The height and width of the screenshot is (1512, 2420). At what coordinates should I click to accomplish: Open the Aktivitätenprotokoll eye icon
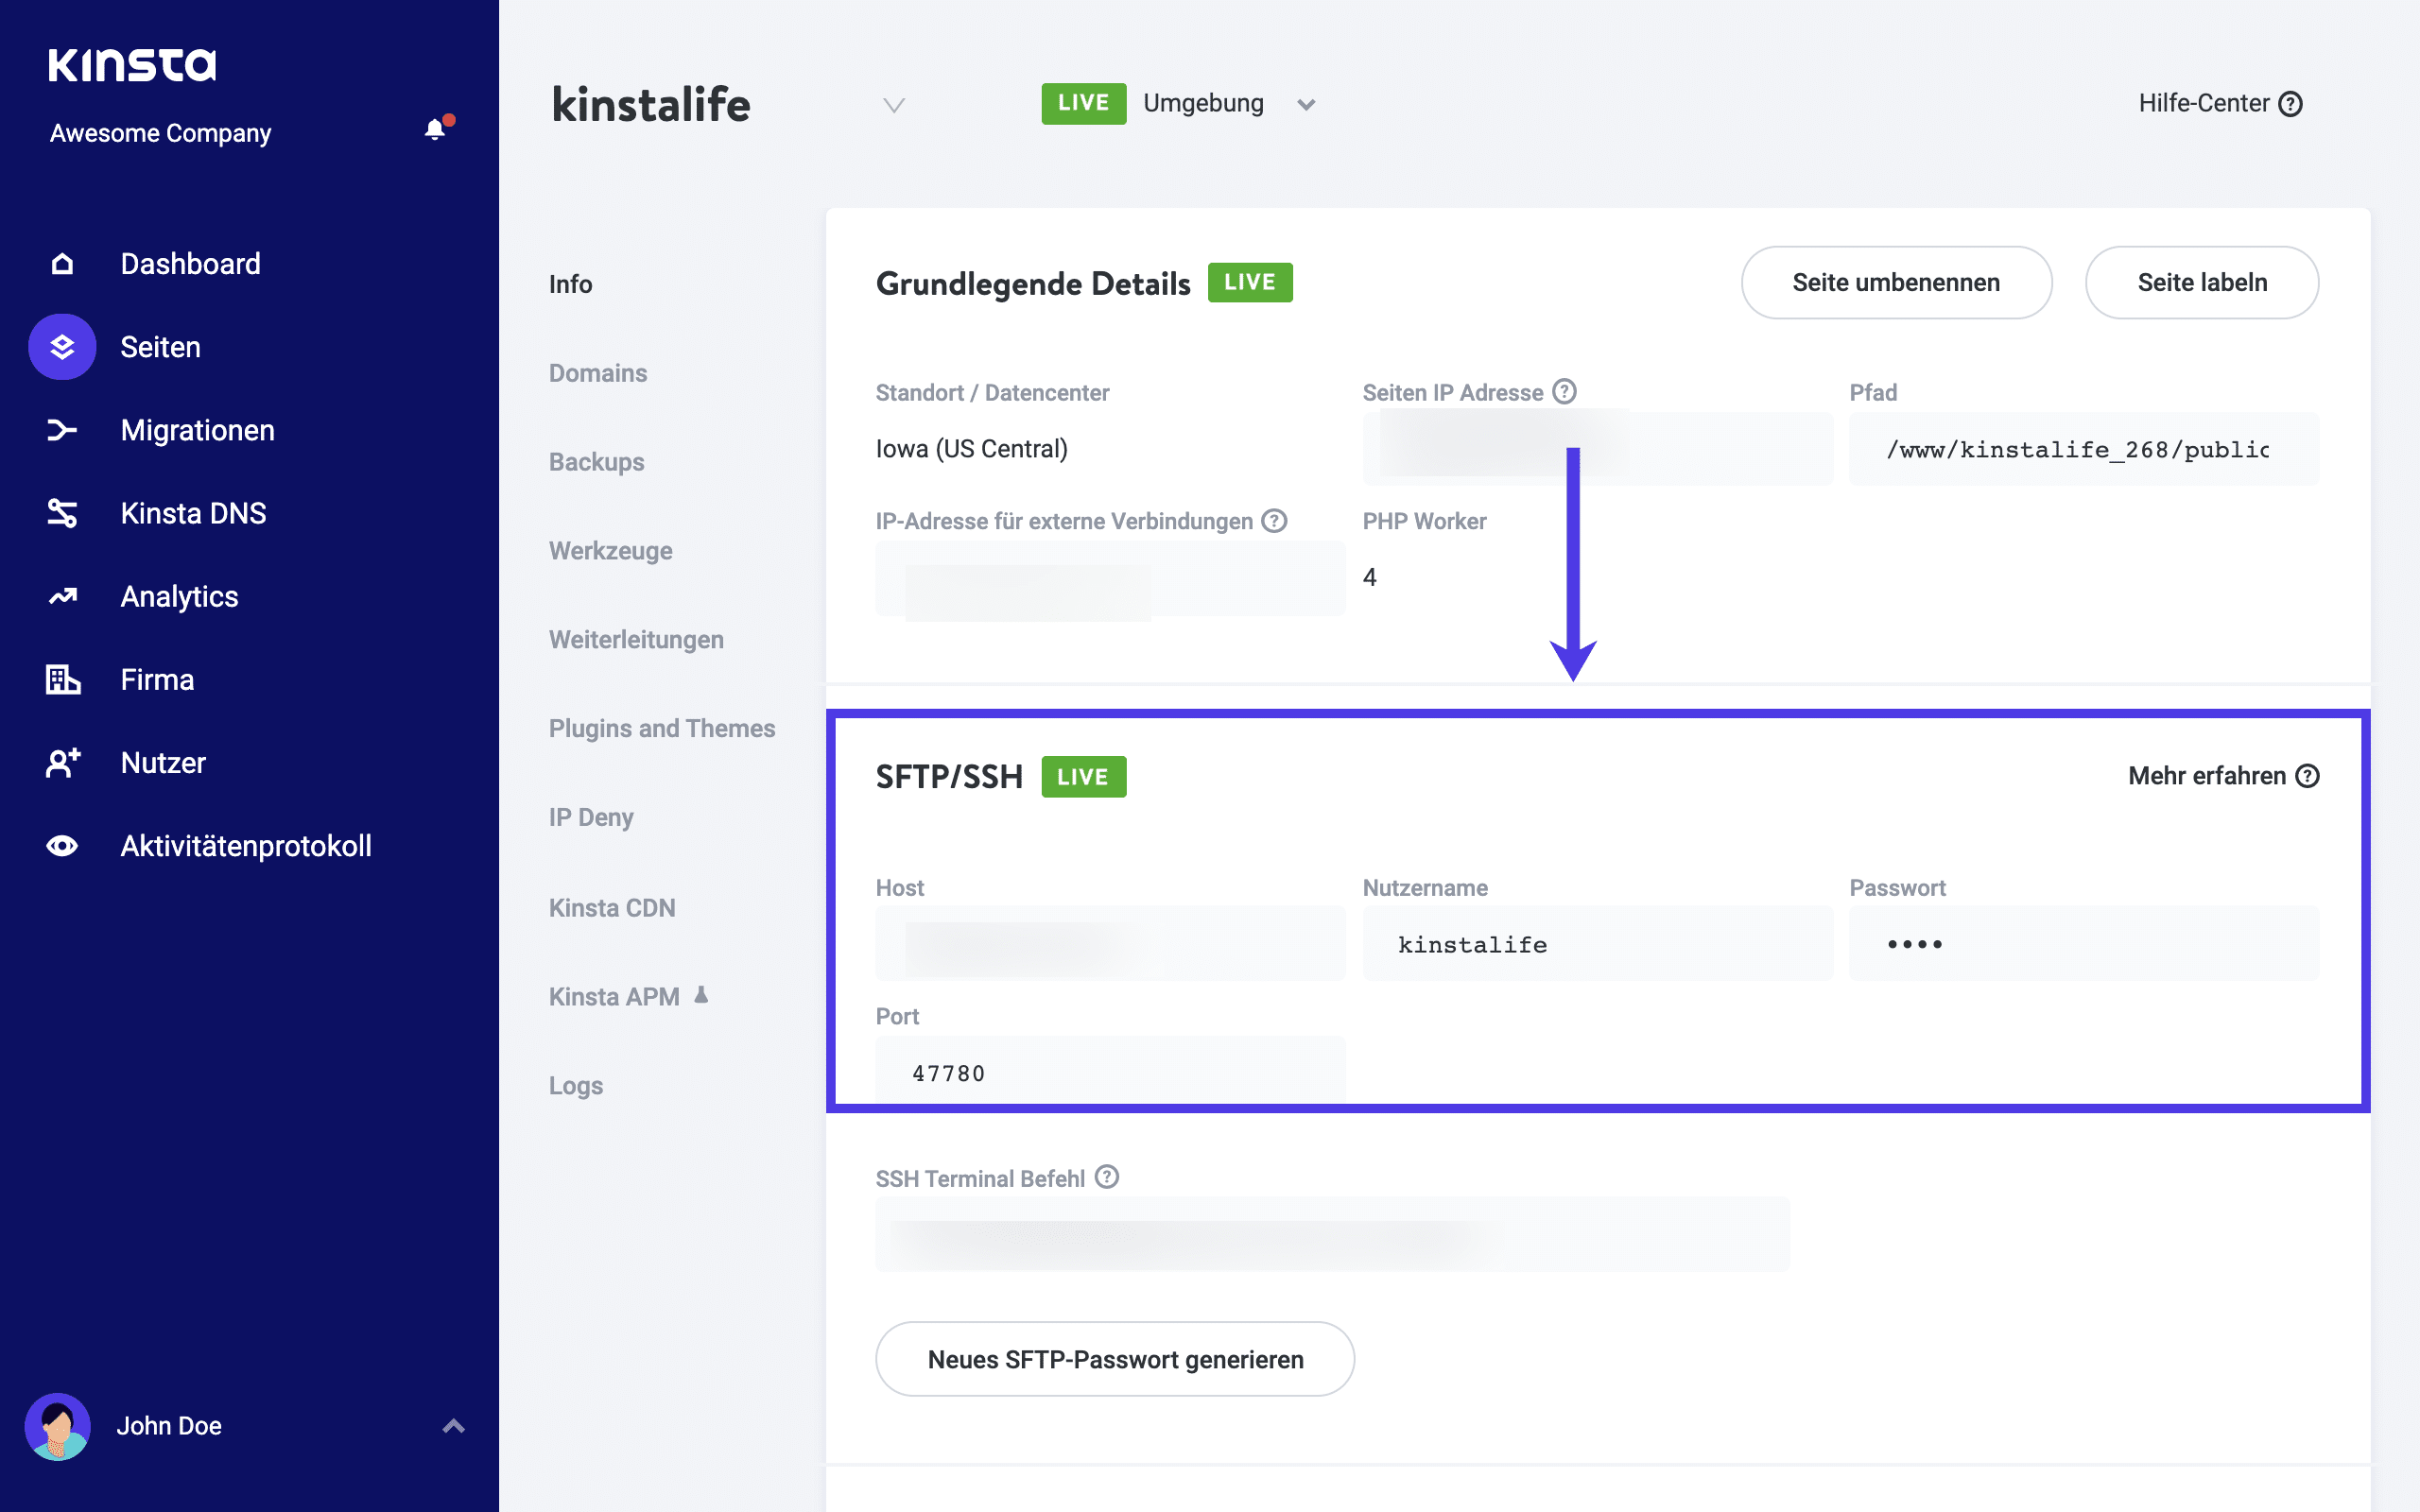tap(62, 845)
